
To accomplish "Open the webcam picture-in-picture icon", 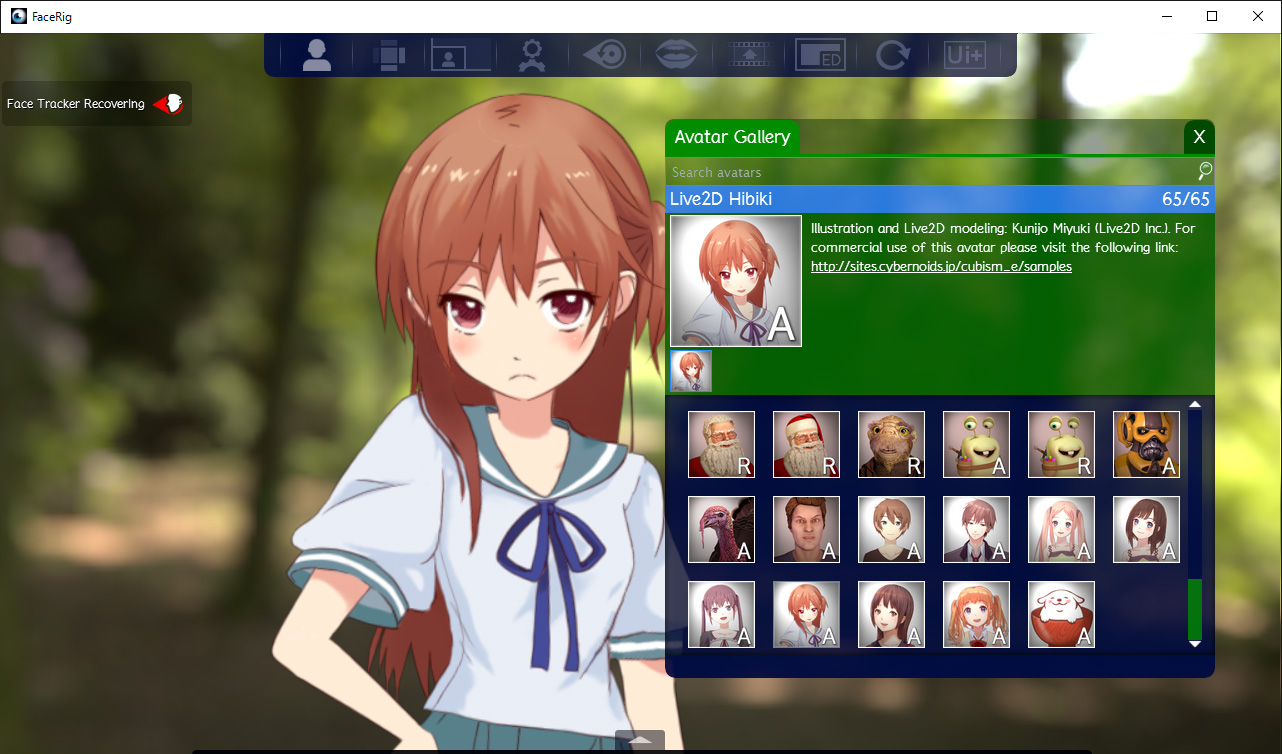I will [460, 56].
